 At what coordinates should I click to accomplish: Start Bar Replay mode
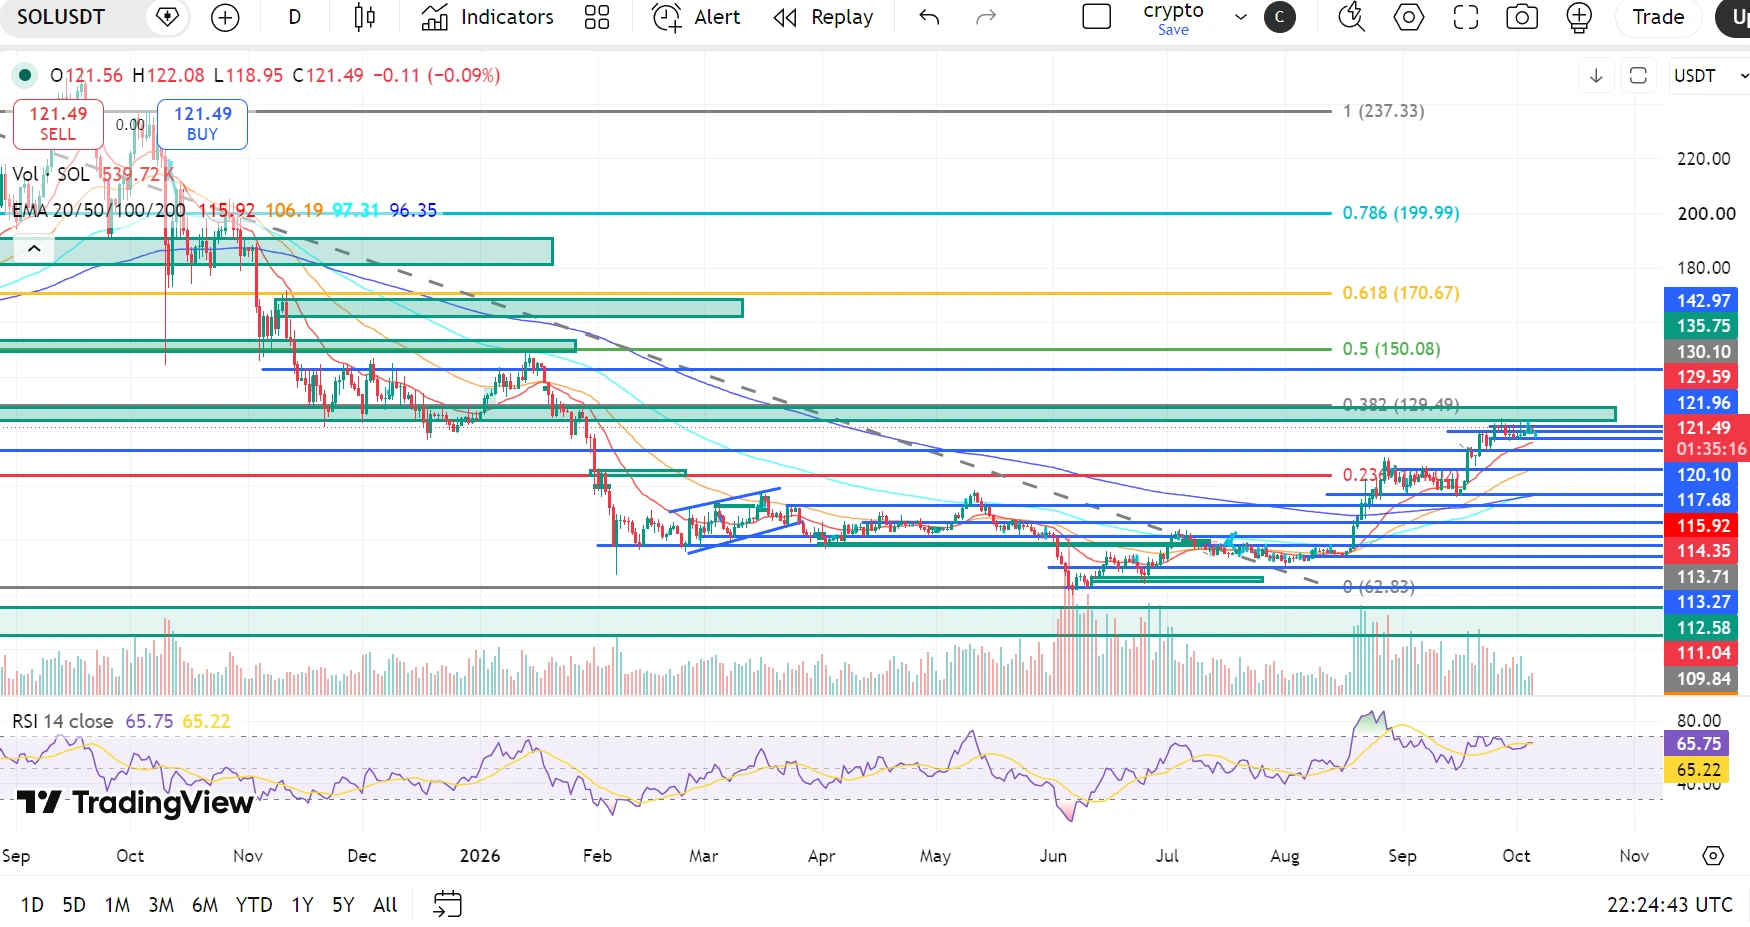824,17
